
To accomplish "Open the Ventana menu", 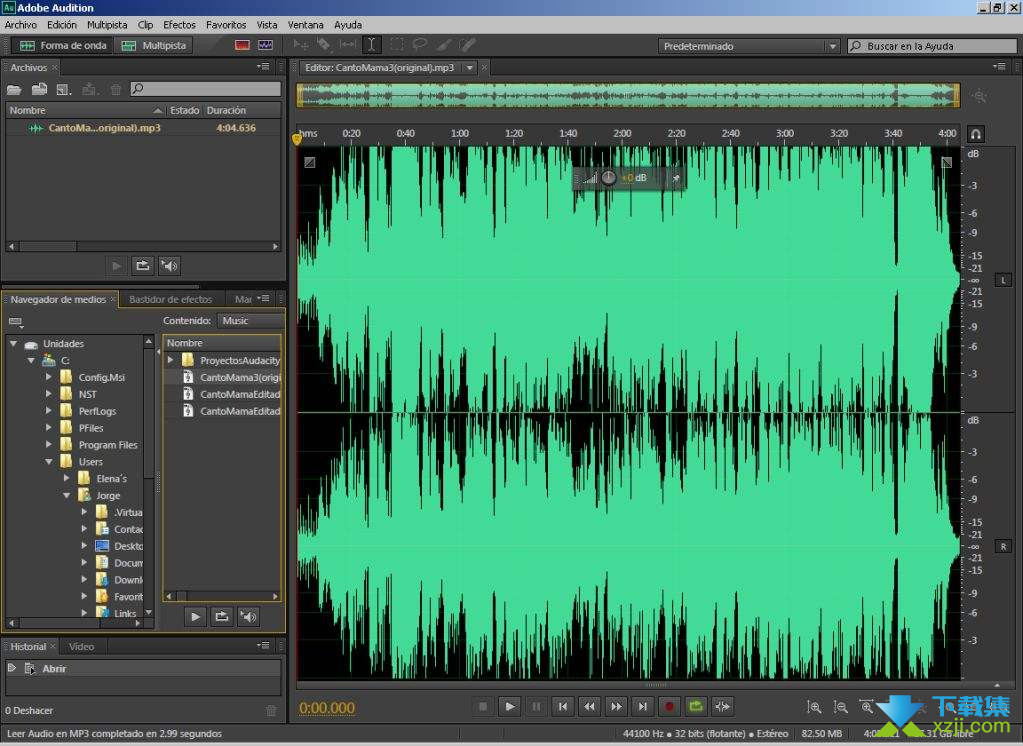I will pos(305,25).
